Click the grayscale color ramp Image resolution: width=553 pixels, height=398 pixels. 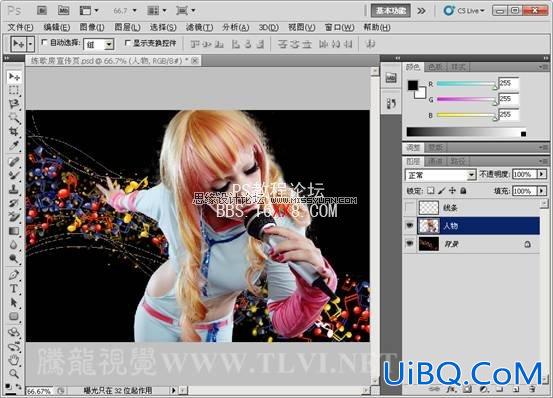[x=466, y=131]
